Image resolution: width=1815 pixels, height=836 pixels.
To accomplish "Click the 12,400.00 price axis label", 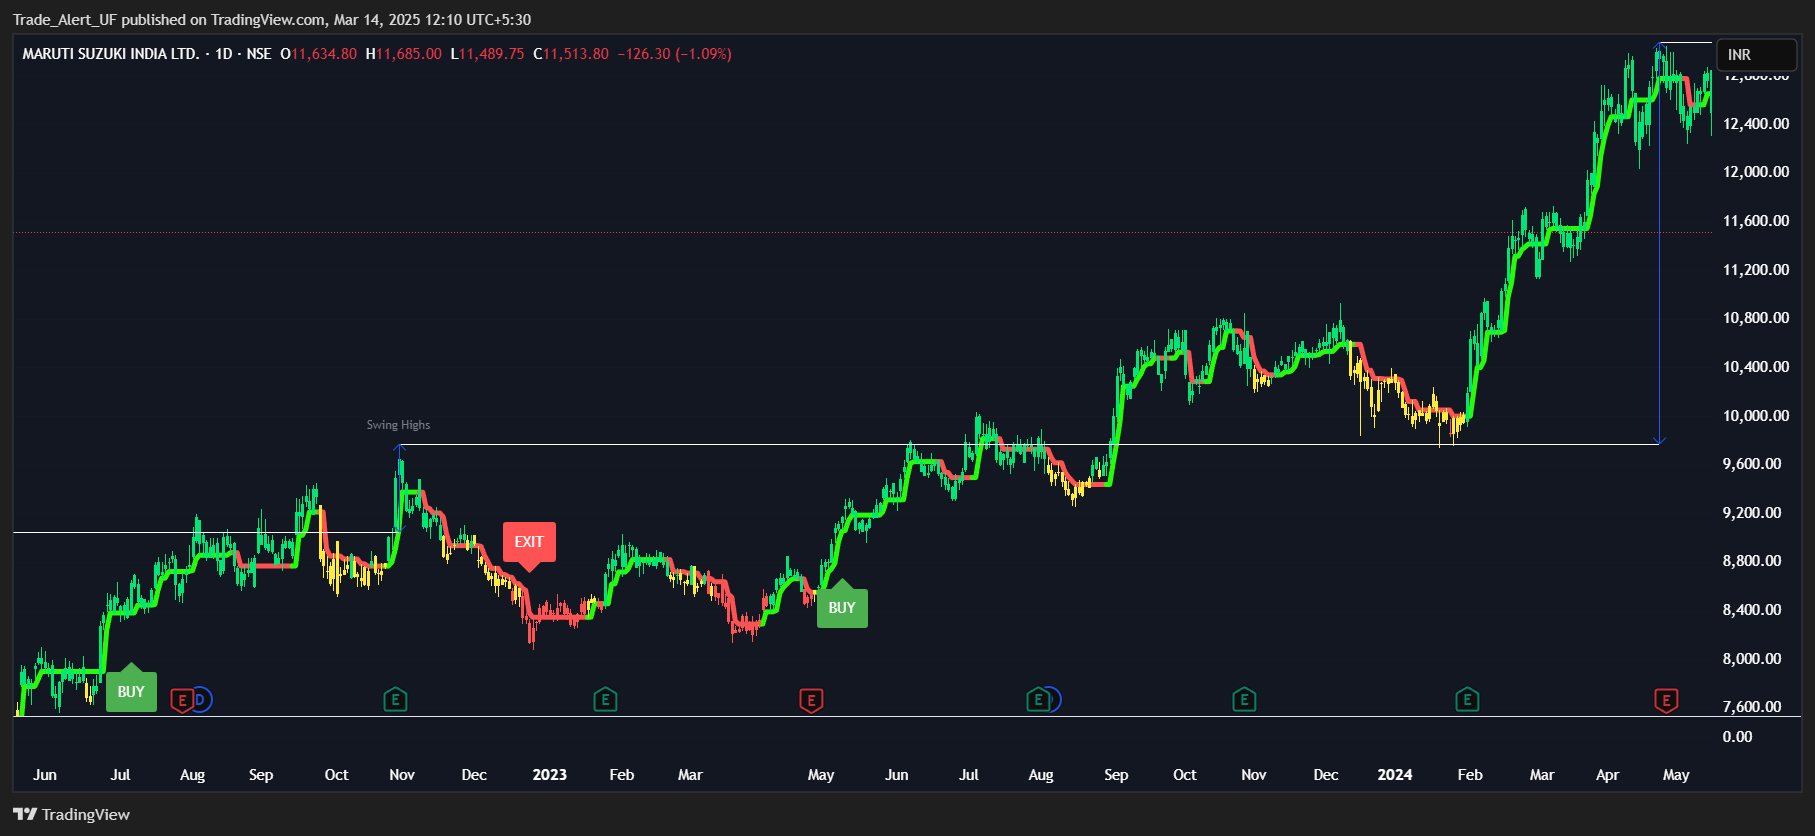I will (x=1756, y=124).
